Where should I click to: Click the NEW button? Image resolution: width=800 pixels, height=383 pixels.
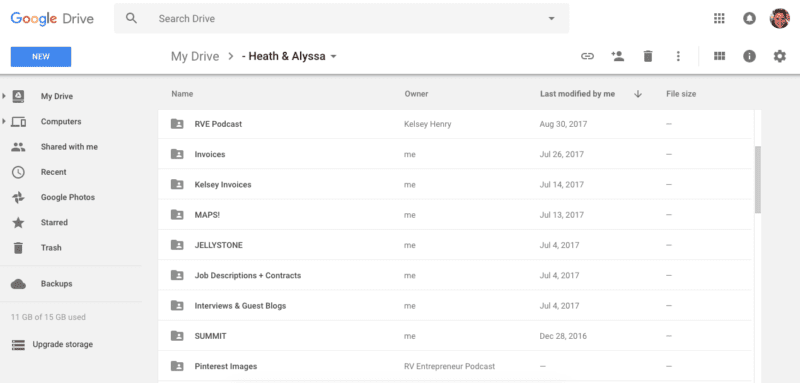[41, 57]
